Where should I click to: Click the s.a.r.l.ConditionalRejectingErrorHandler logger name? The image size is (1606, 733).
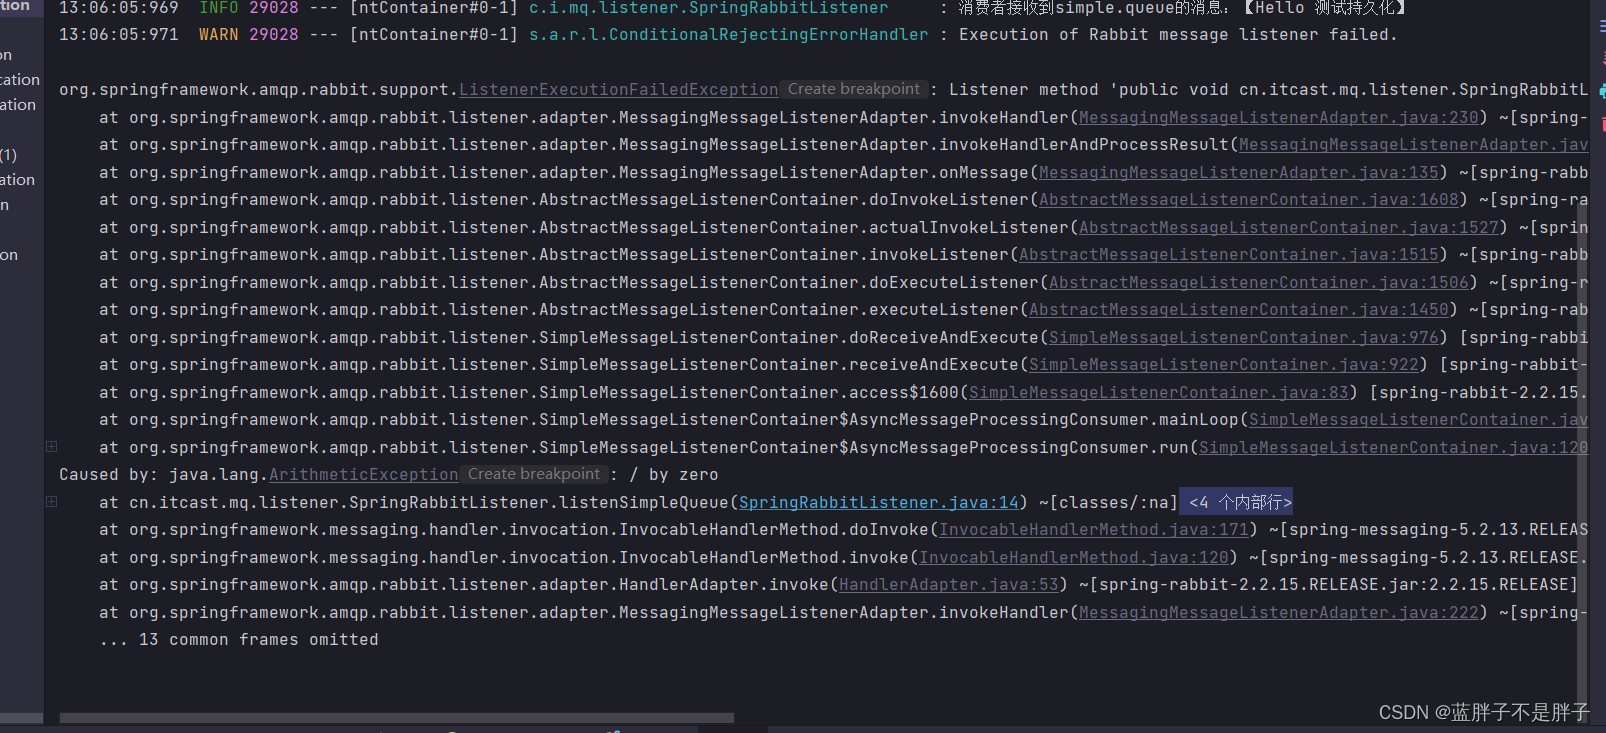pyautogui.click(x=728, y=35)
